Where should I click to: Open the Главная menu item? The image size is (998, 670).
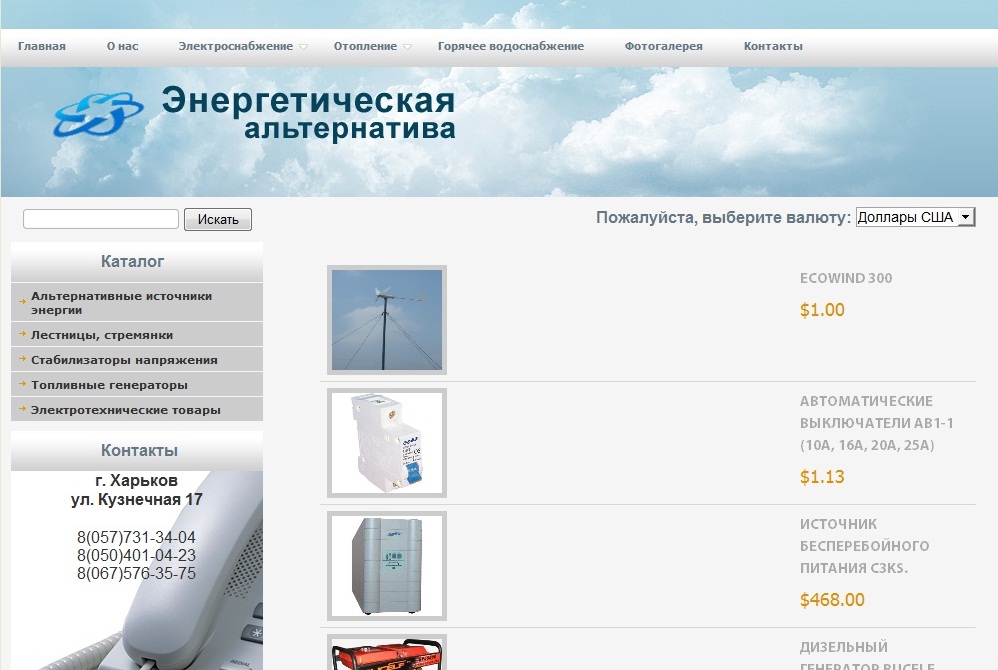click(x=41, y=45)
